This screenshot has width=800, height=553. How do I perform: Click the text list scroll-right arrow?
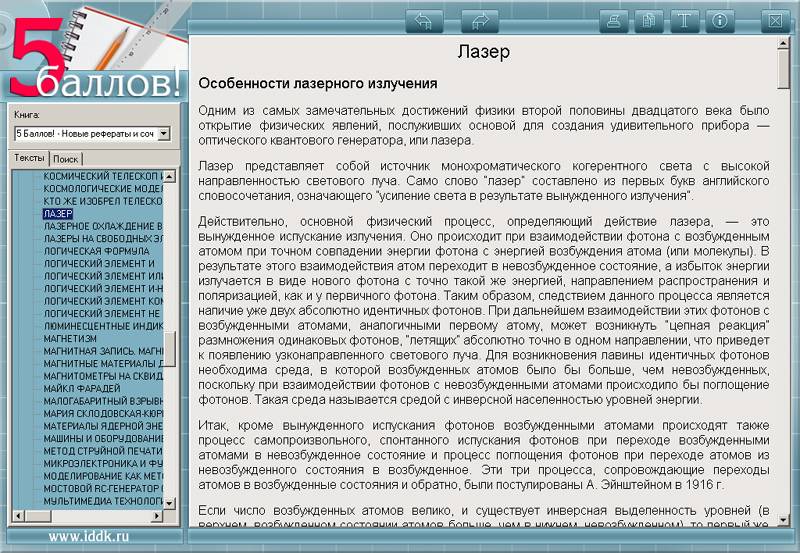coord(157,516)
